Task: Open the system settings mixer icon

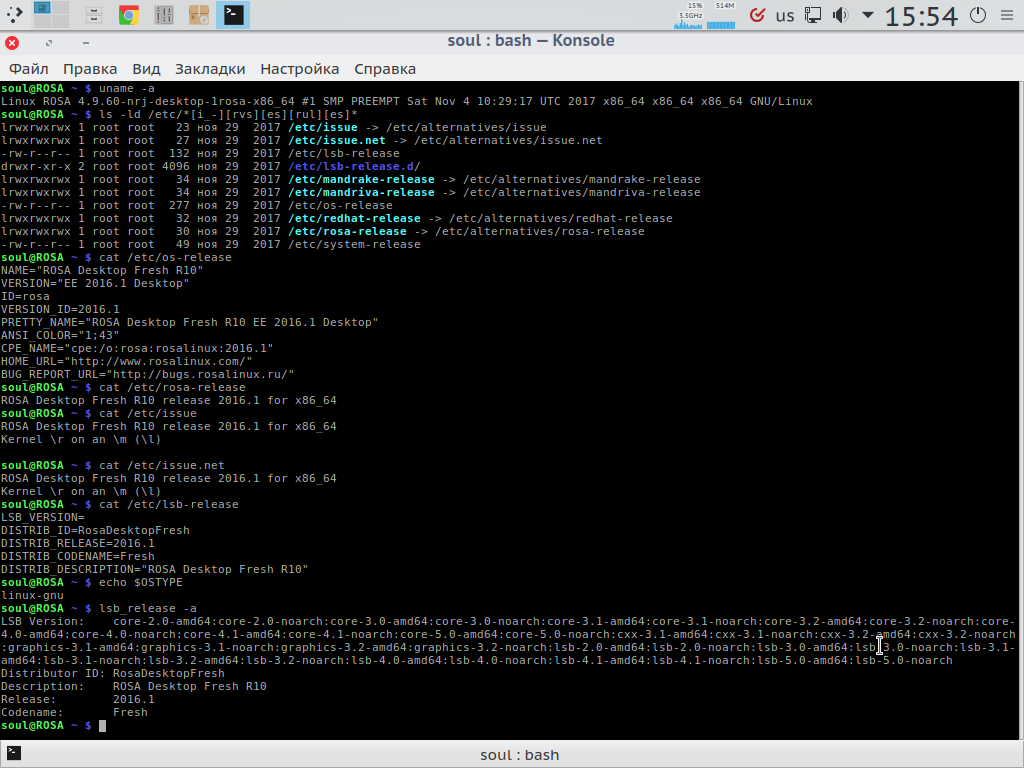Action: (x=163, y=14)
